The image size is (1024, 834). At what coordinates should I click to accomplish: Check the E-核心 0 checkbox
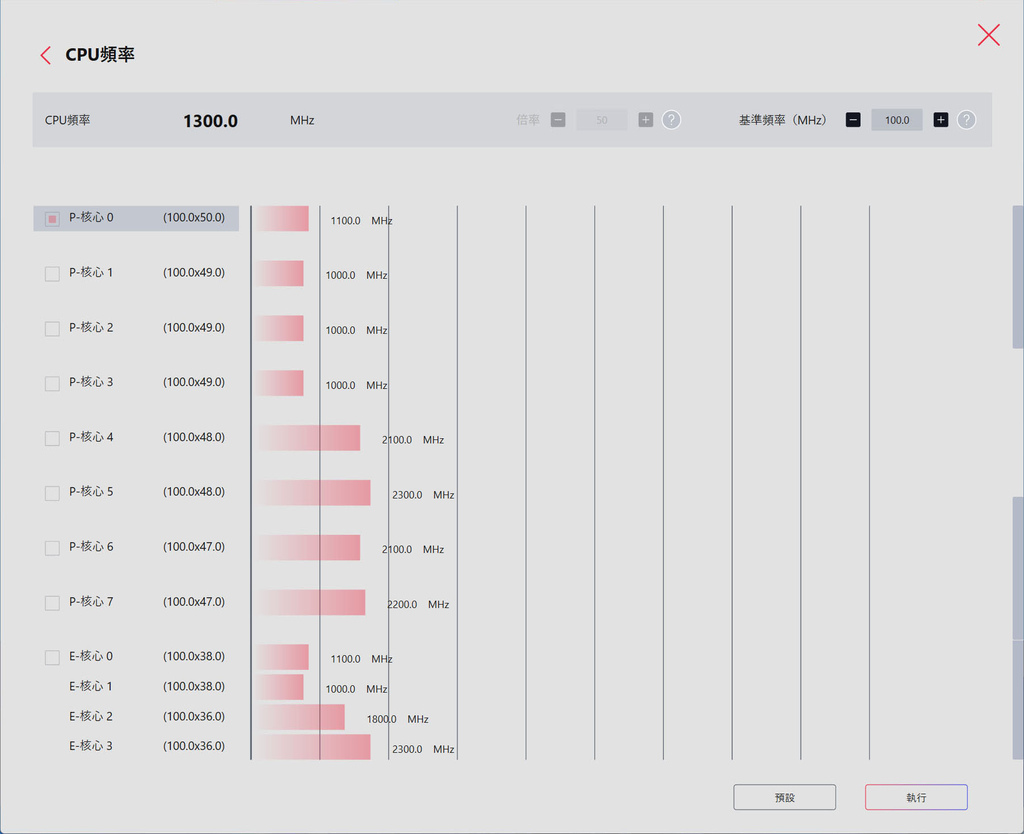pyautogui.click(x=52, y=658)
